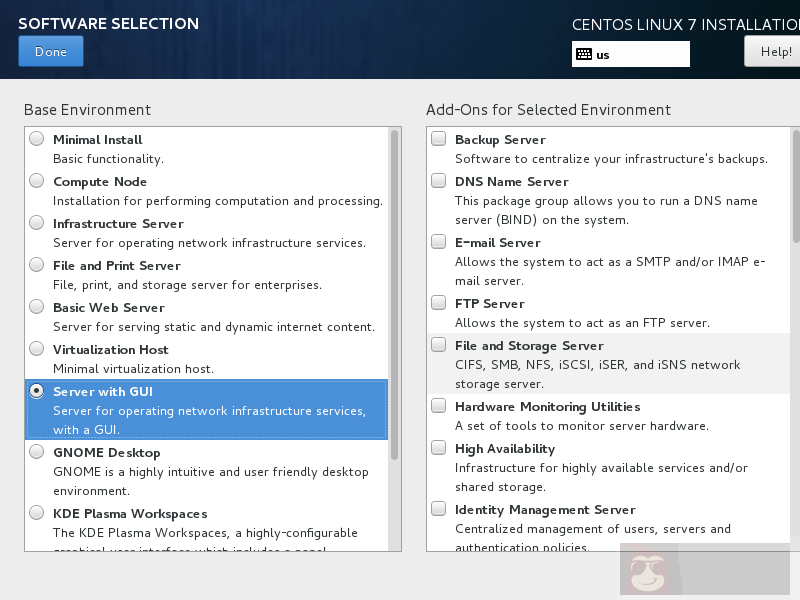Select Infrastructure Server option
800x600 pixels.
(37, 223)
